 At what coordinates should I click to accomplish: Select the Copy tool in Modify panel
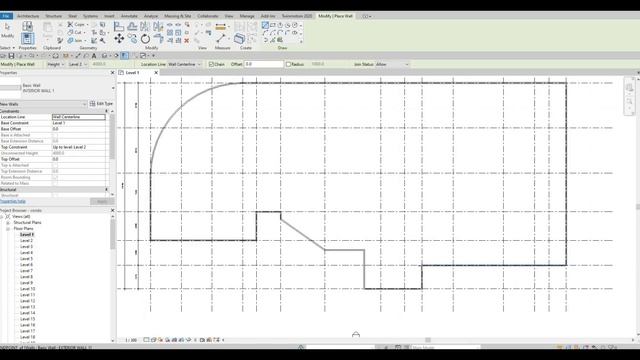coord(132,39)
